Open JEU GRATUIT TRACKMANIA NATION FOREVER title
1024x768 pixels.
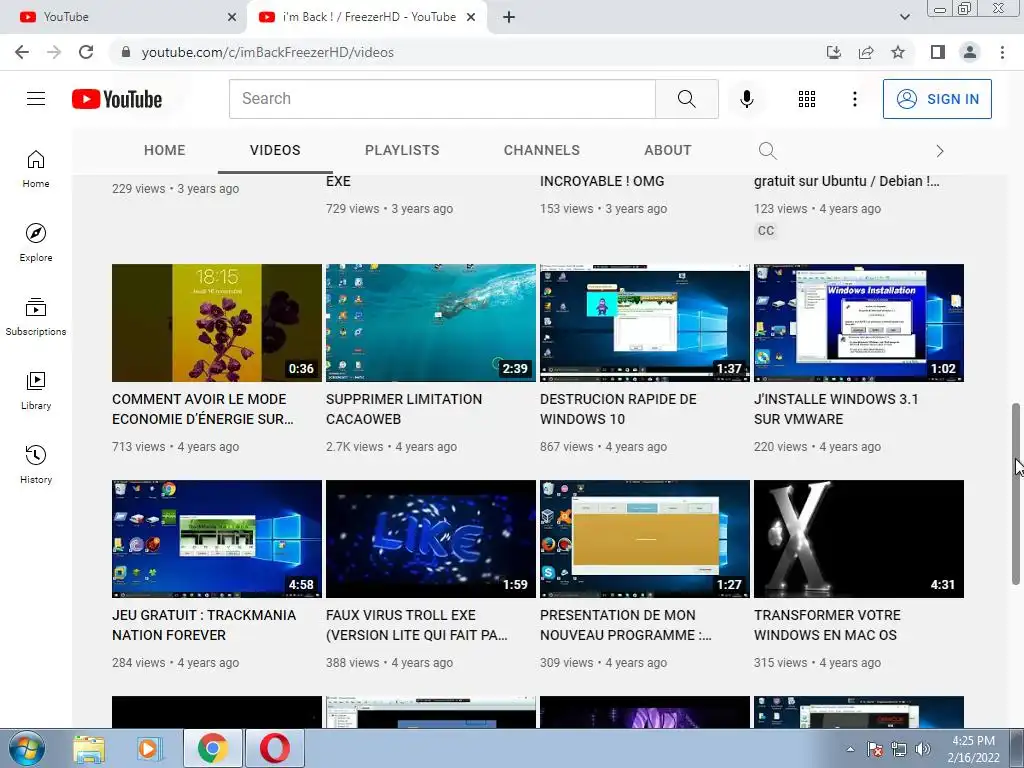pos(204,625)
